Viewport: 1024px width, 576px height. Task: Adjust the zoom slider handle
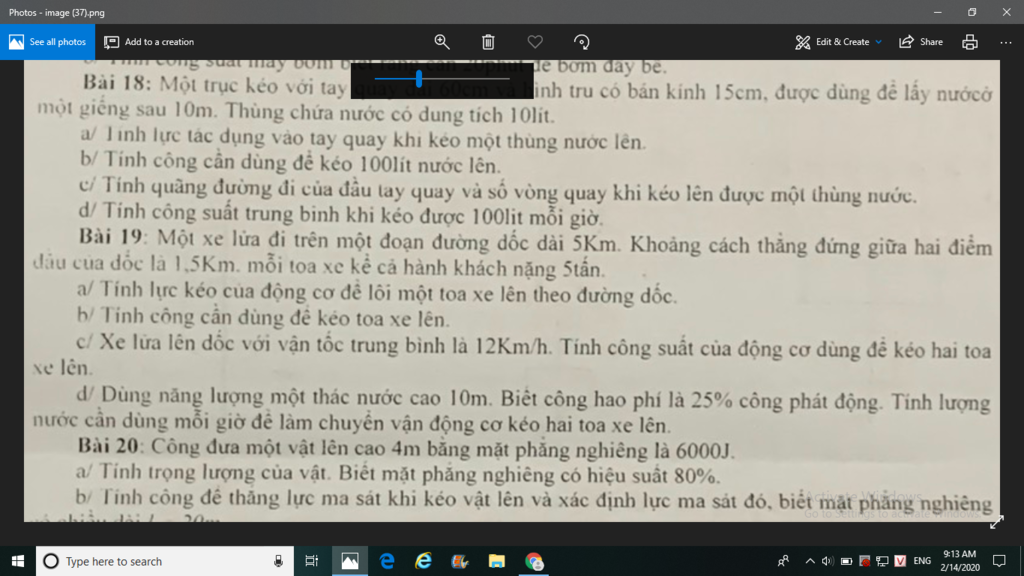(x=419, y=79)
